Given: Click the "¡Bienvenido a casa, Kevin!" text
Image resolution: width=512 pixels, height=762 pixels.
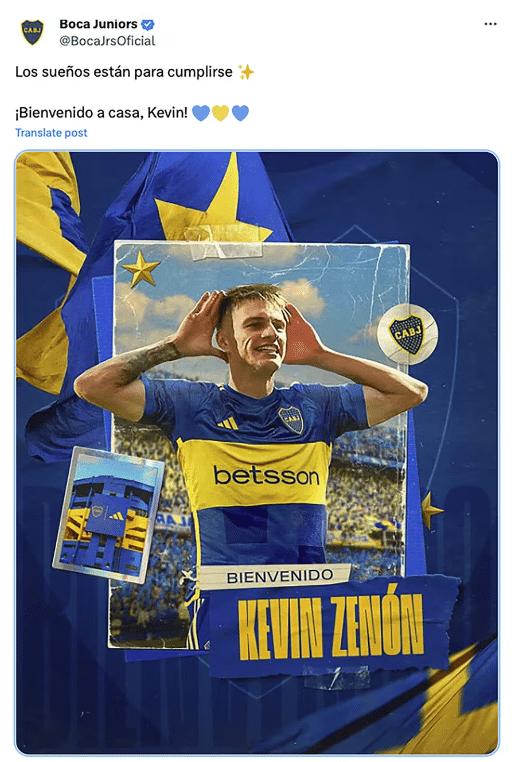Looking at the screenshot, I should coord(102,113).
